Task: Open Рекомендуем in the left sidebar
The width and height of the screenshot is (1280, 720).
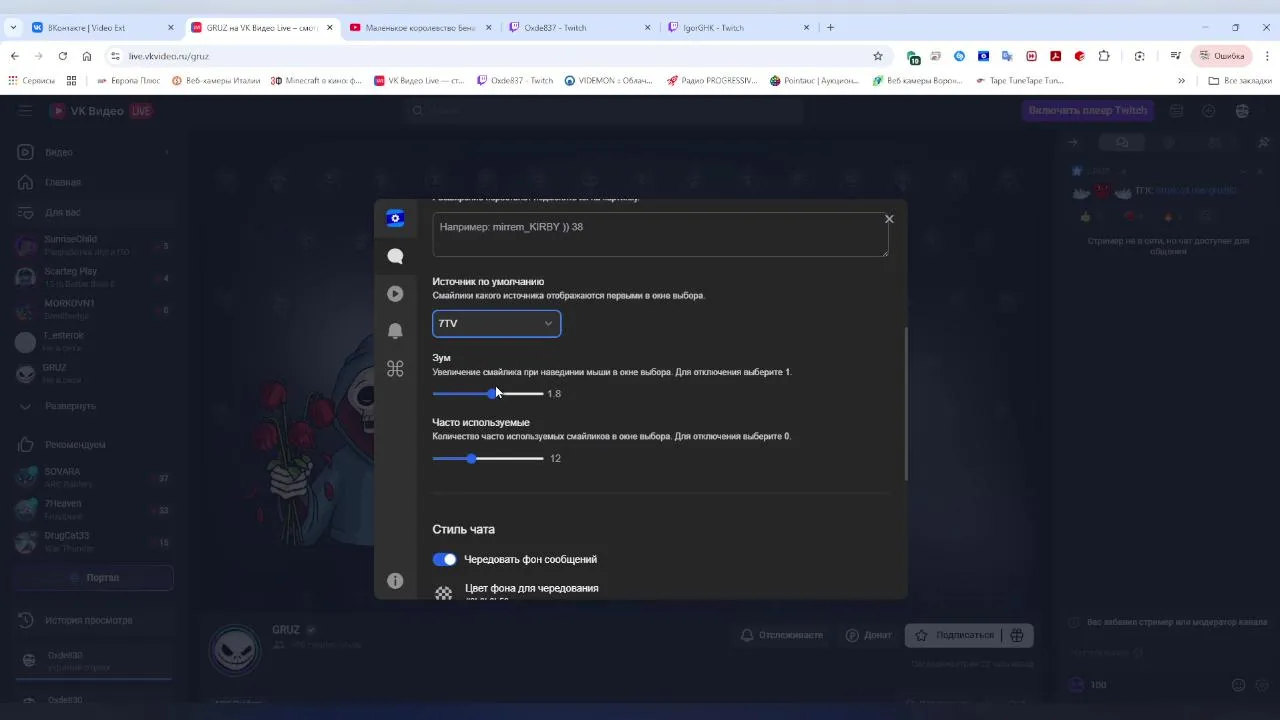Action: pyautogui.click(x=94, y=444)
